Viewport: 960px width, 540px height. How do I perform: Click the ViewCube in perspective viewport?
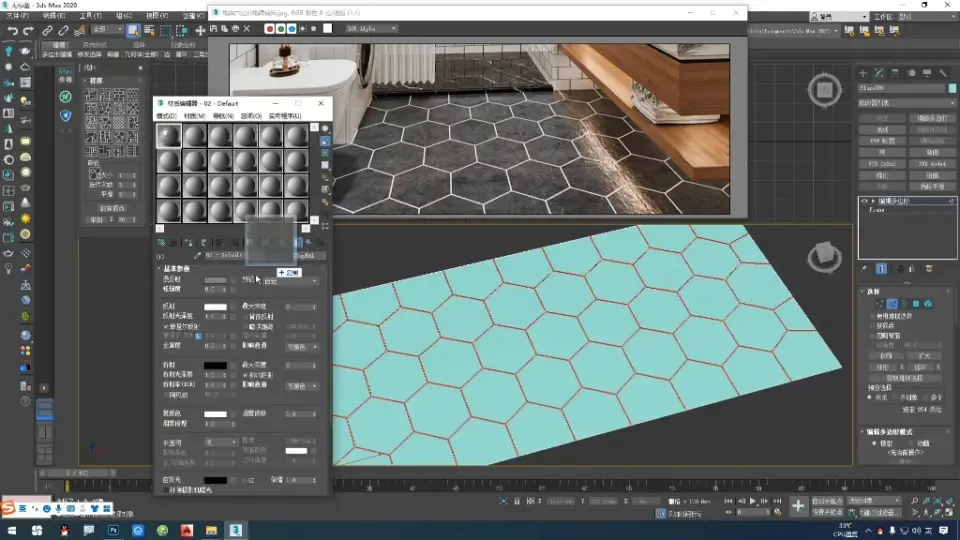(824, 256)
